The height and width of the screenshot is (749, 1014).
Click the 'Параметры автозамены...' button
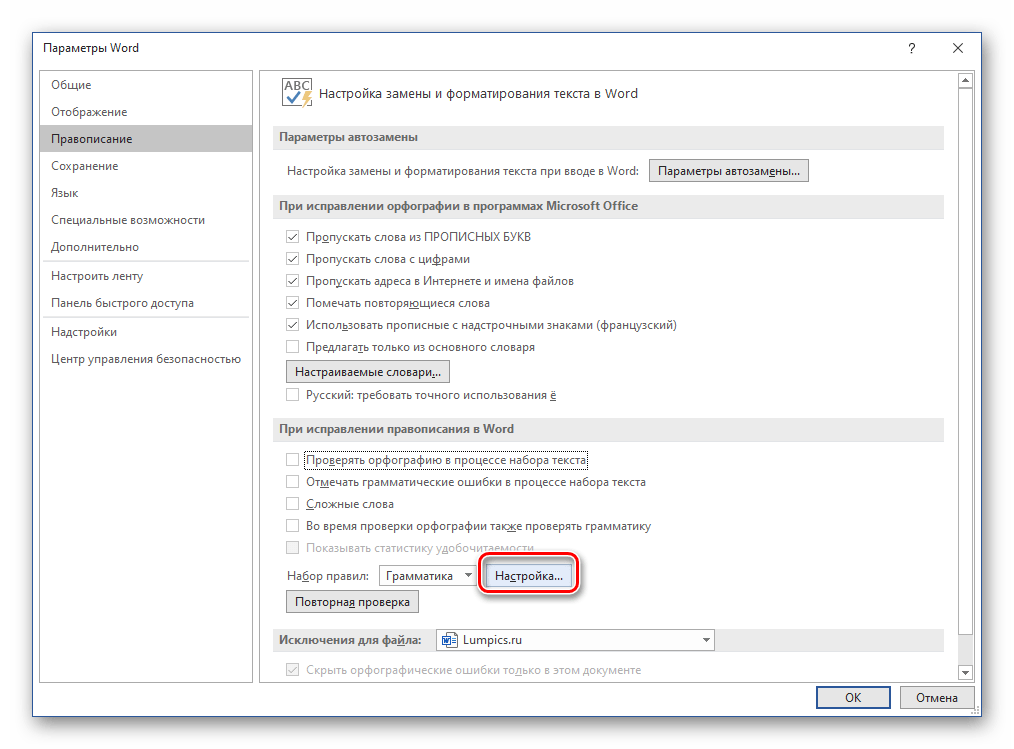(729, 171)
